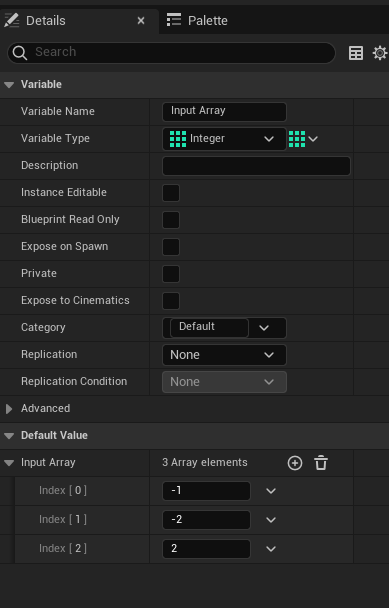
Task: Expand the Advanced section
Action: (x=9, y=409)
